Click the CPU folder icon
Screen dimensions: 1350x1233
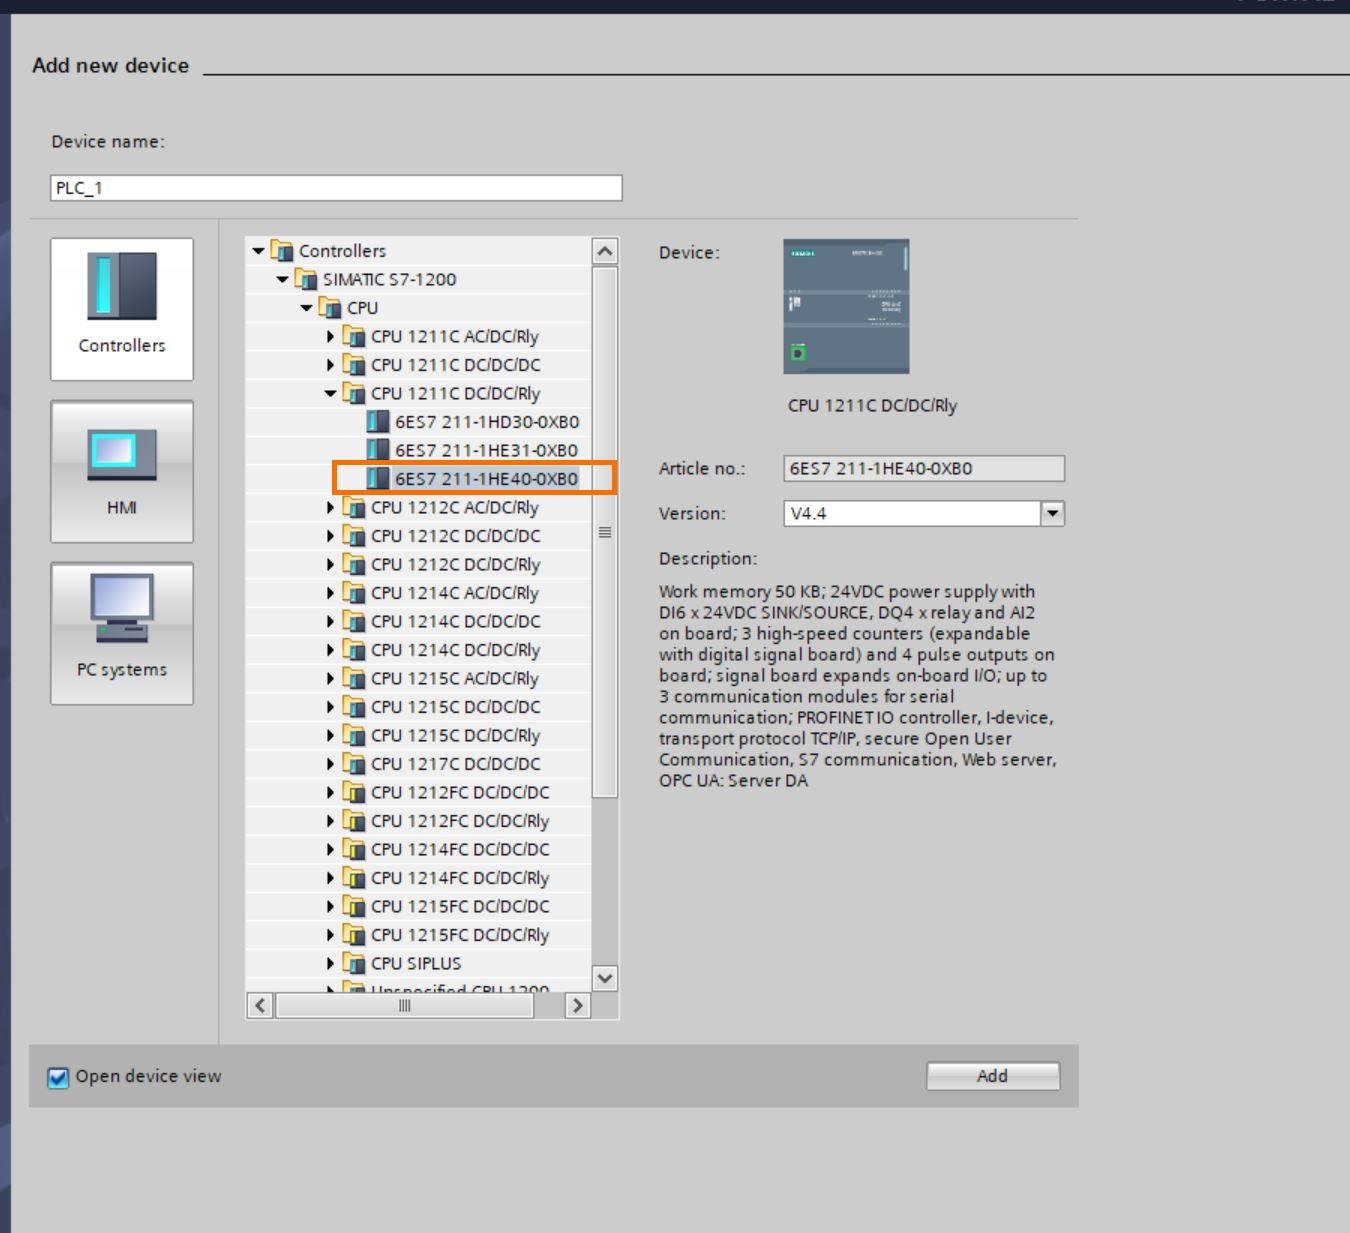pyautogui.click(x=330, y=308)
